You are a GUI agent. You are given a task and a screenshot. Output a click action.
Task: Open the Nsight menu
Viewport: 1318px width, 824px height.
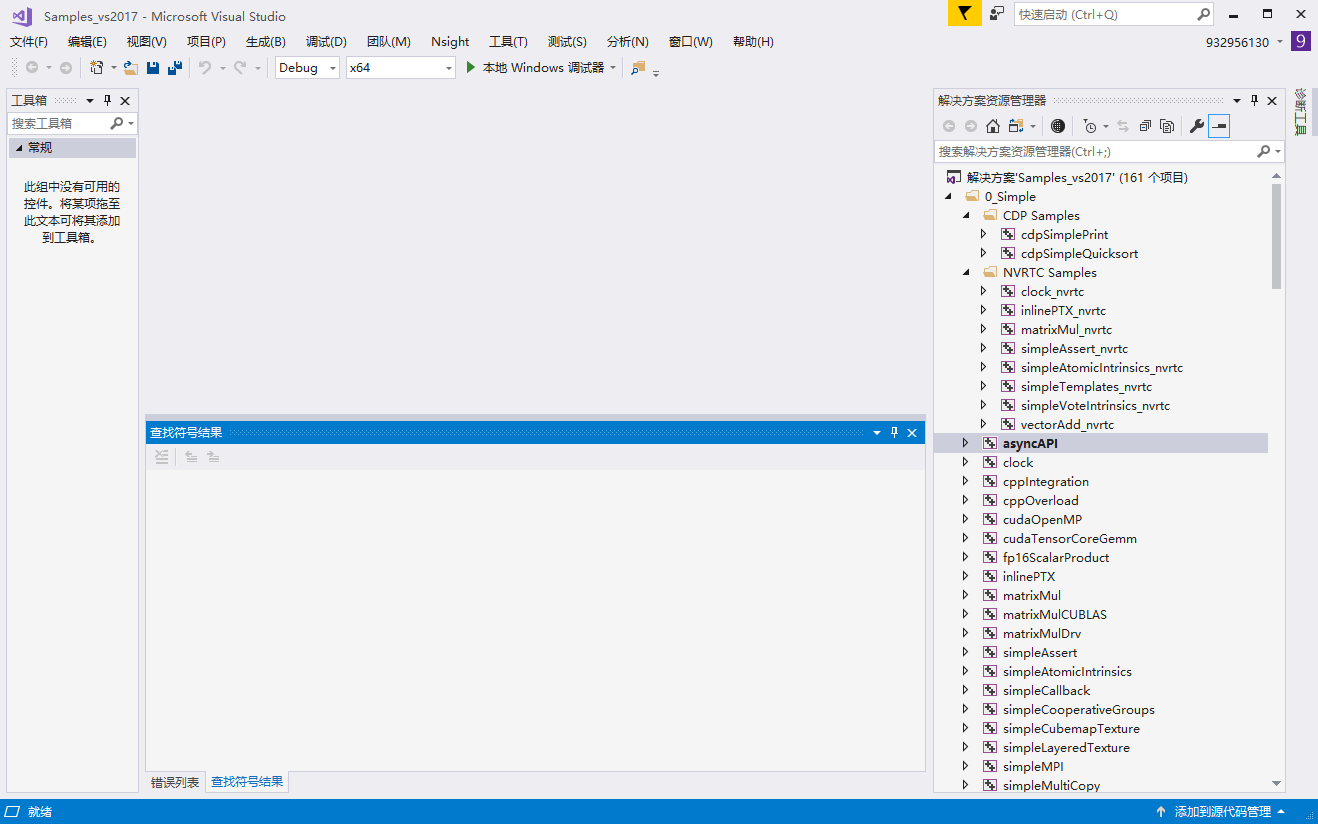click(x=450, y=42)
